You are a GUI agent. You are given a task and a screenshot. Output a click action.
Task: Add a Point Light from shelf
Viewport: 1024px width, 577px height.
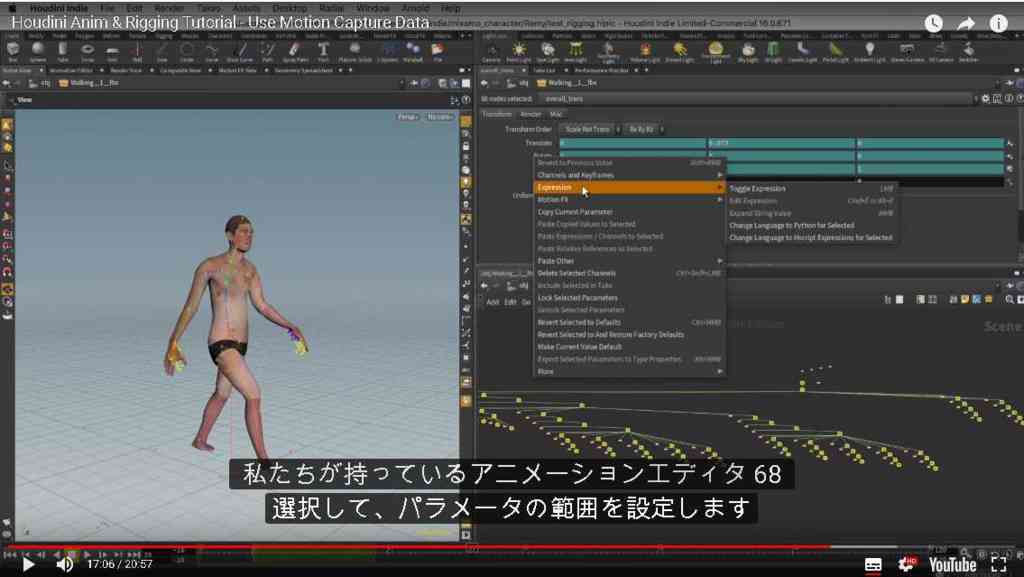[519, 50]
